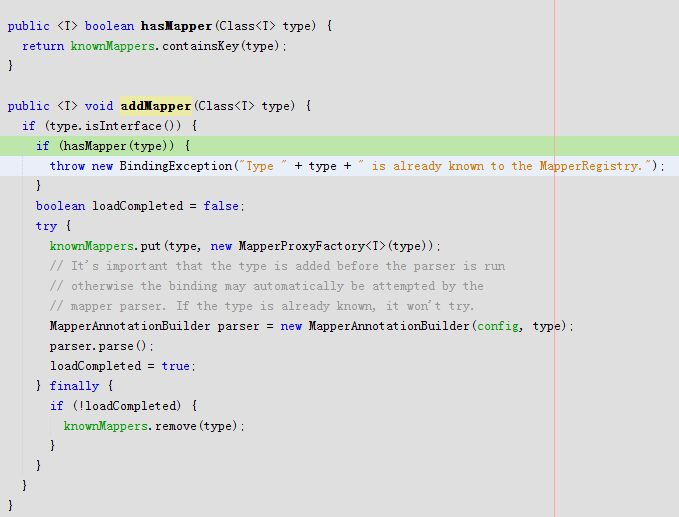Click parser.parse() call
This screenshot has width=679, height=517.
pyautogui.click(x=98, y=346)
